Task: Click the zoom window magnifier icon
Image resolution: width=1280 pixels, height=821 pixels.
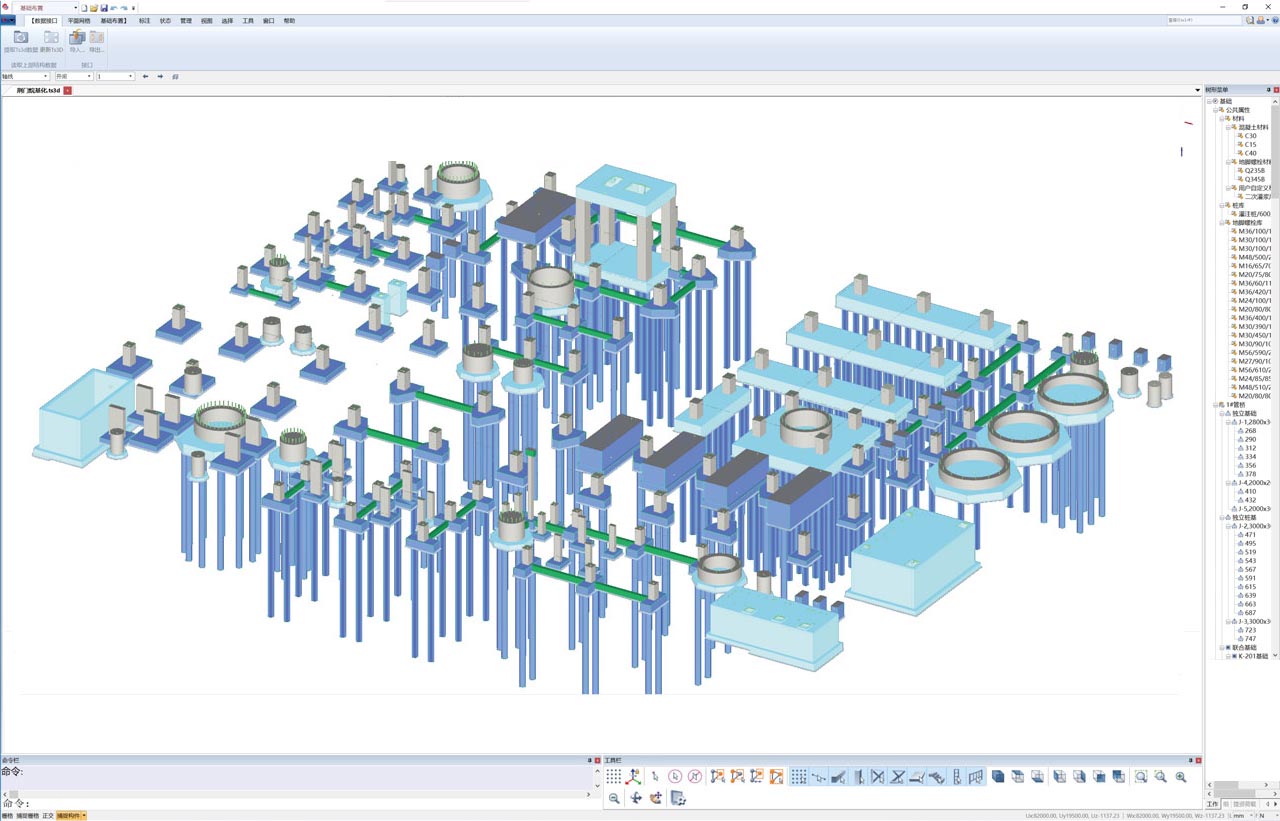Action: click(x=1141, y=777)
